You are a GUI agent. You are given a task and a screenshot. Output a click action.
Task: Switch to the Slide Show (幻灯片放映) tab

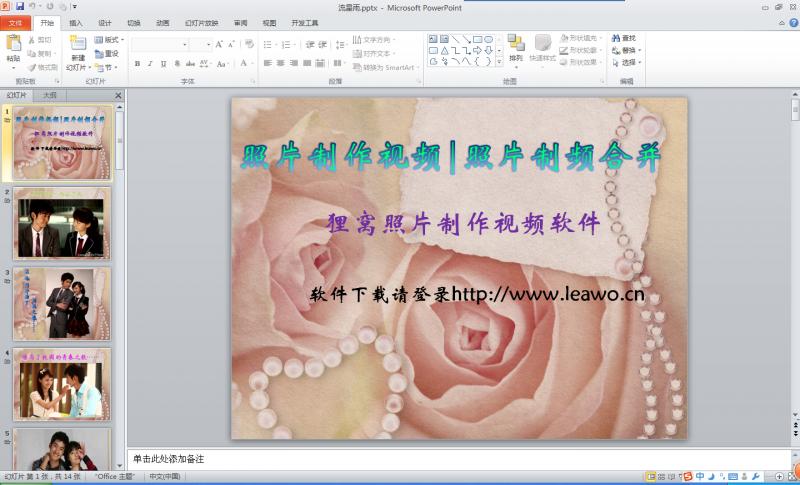[x=202, y=23]
